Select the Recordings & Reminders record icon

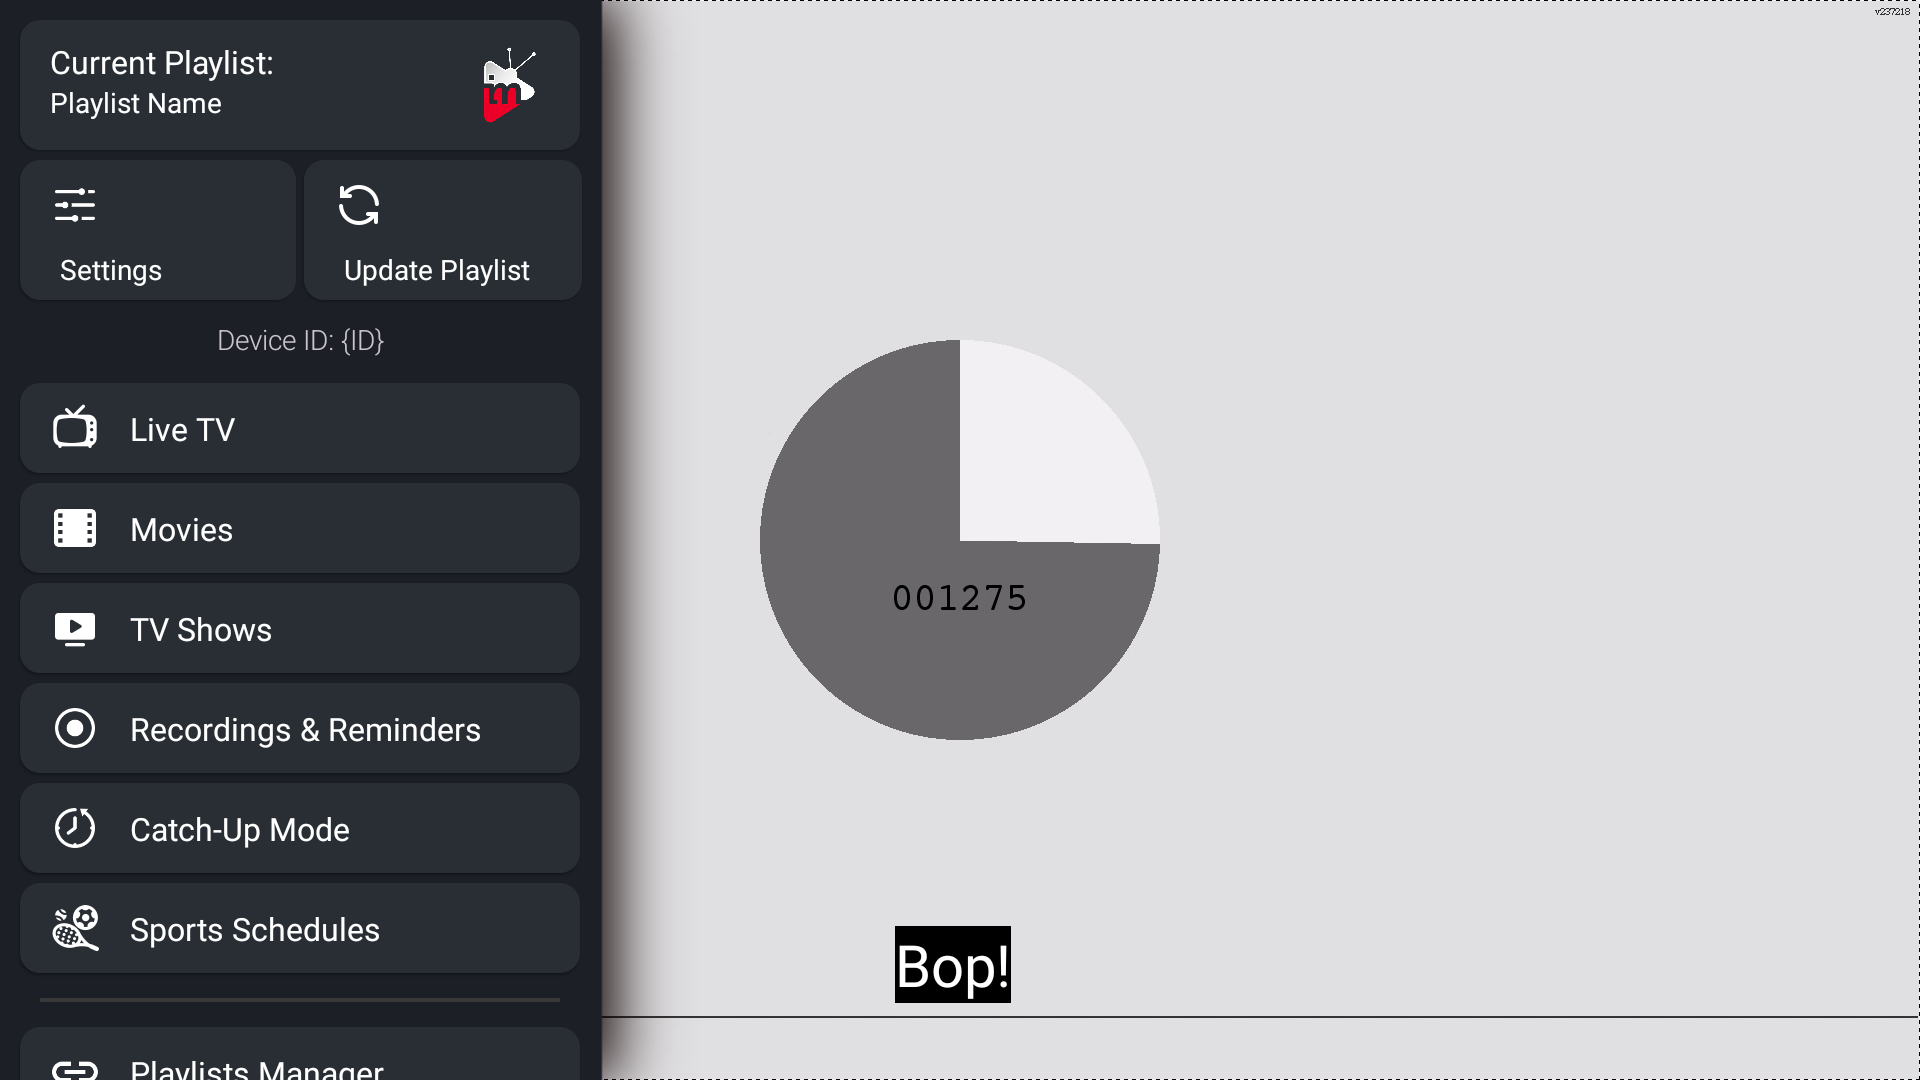[x=73, y=728]
